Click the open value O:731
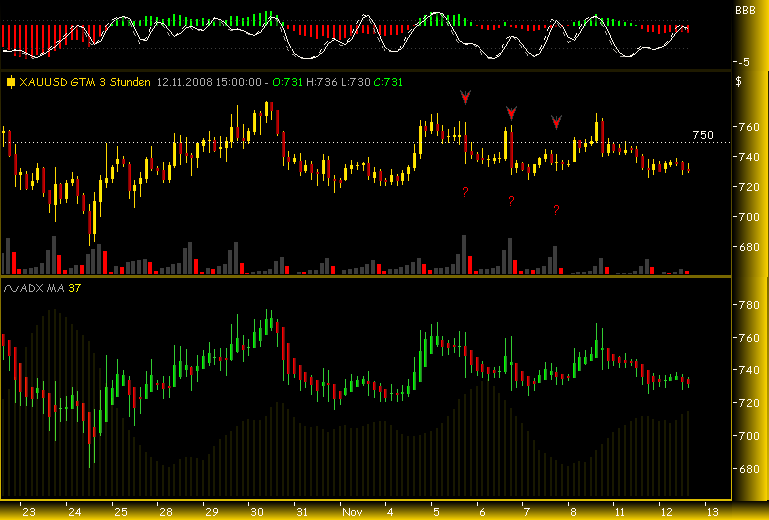 [x=287, y=83]
